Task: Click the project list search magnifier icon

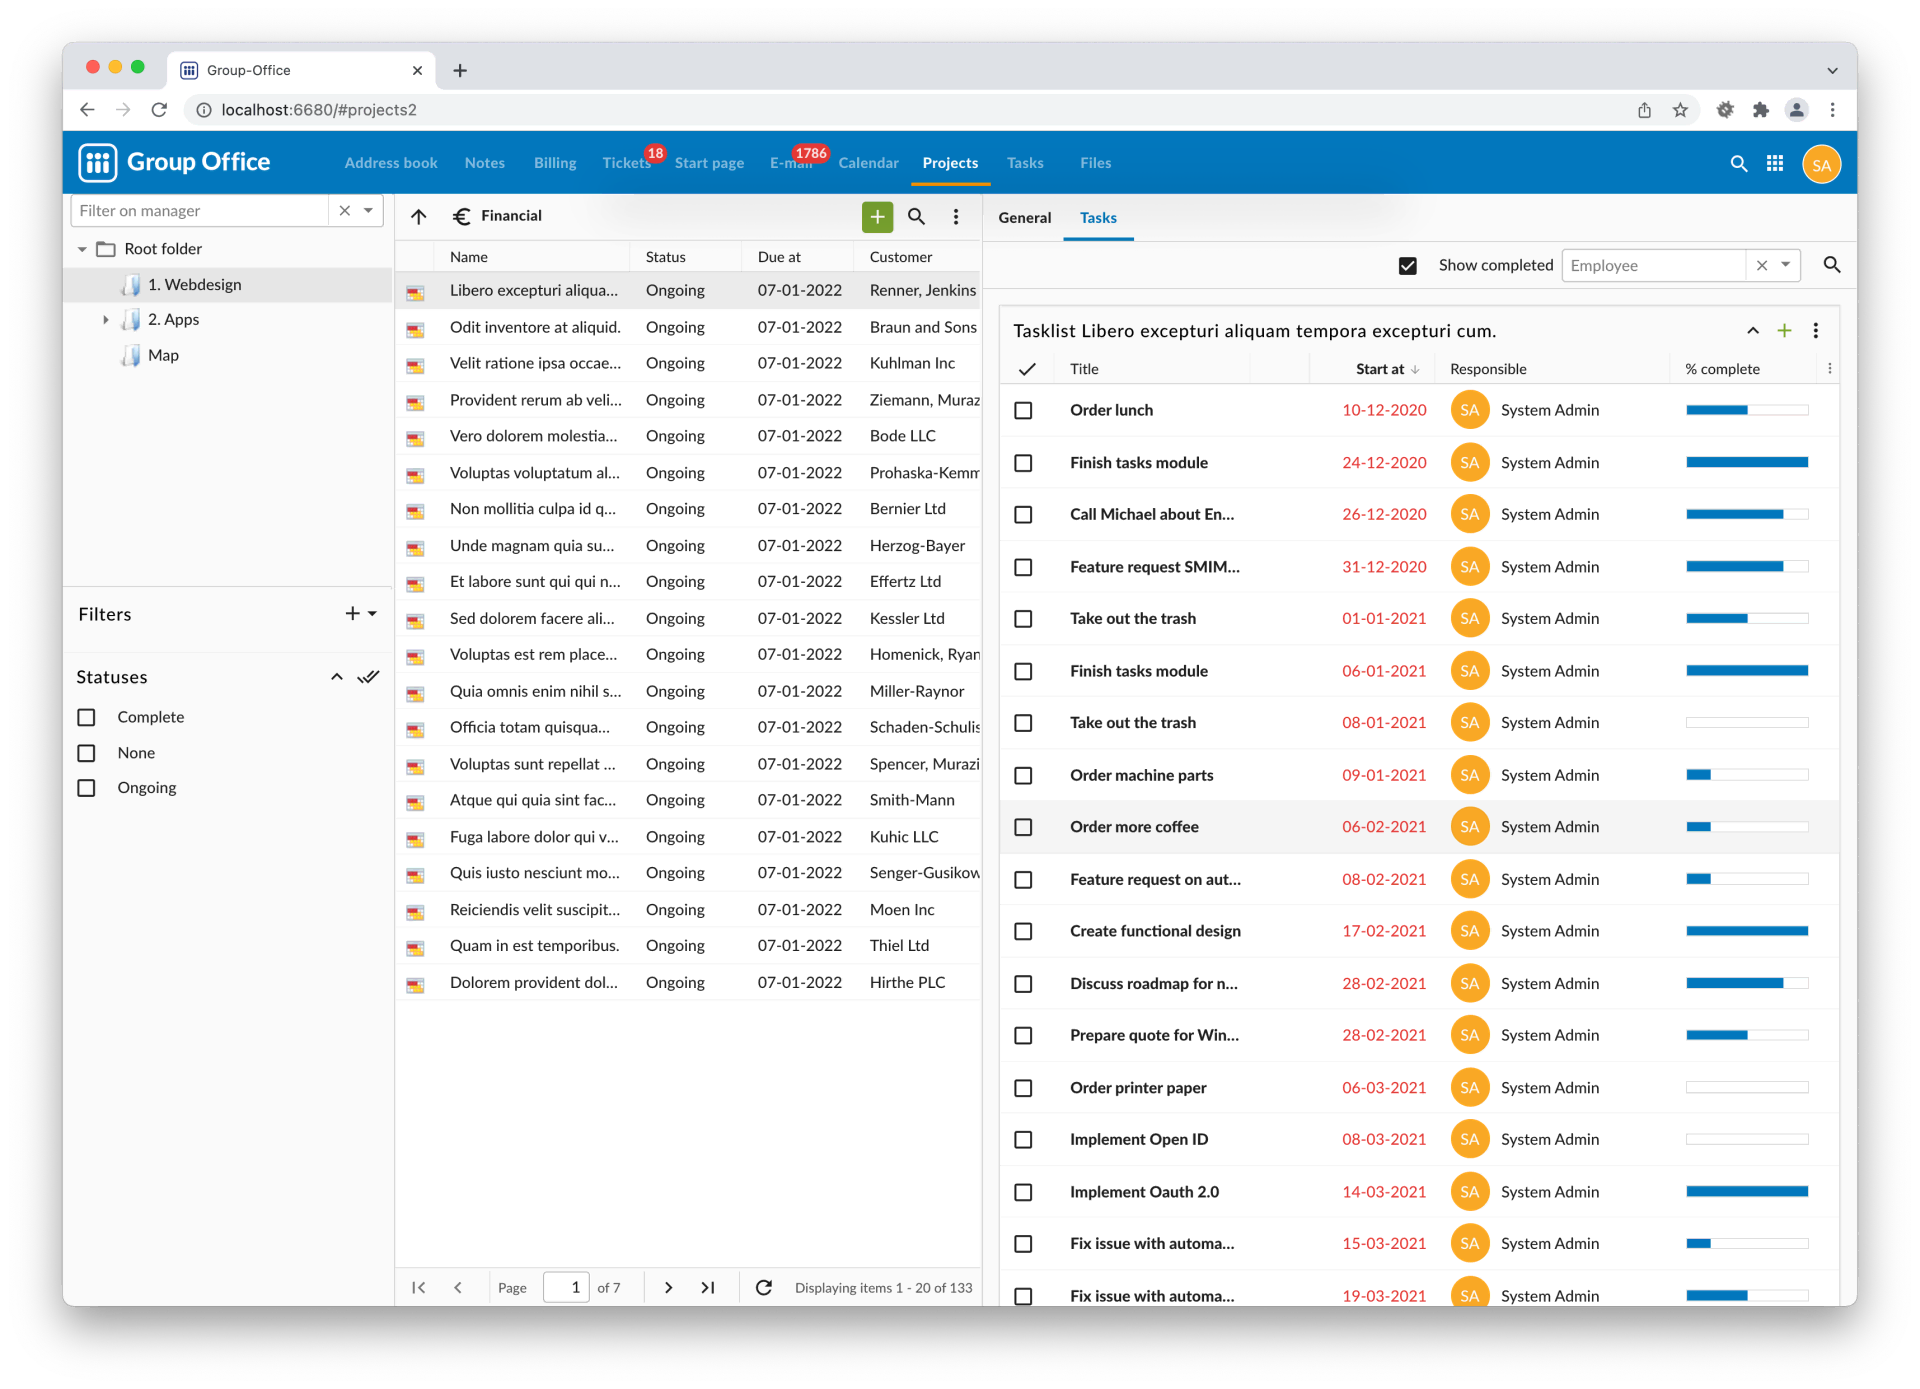Action: click(916, 216)
